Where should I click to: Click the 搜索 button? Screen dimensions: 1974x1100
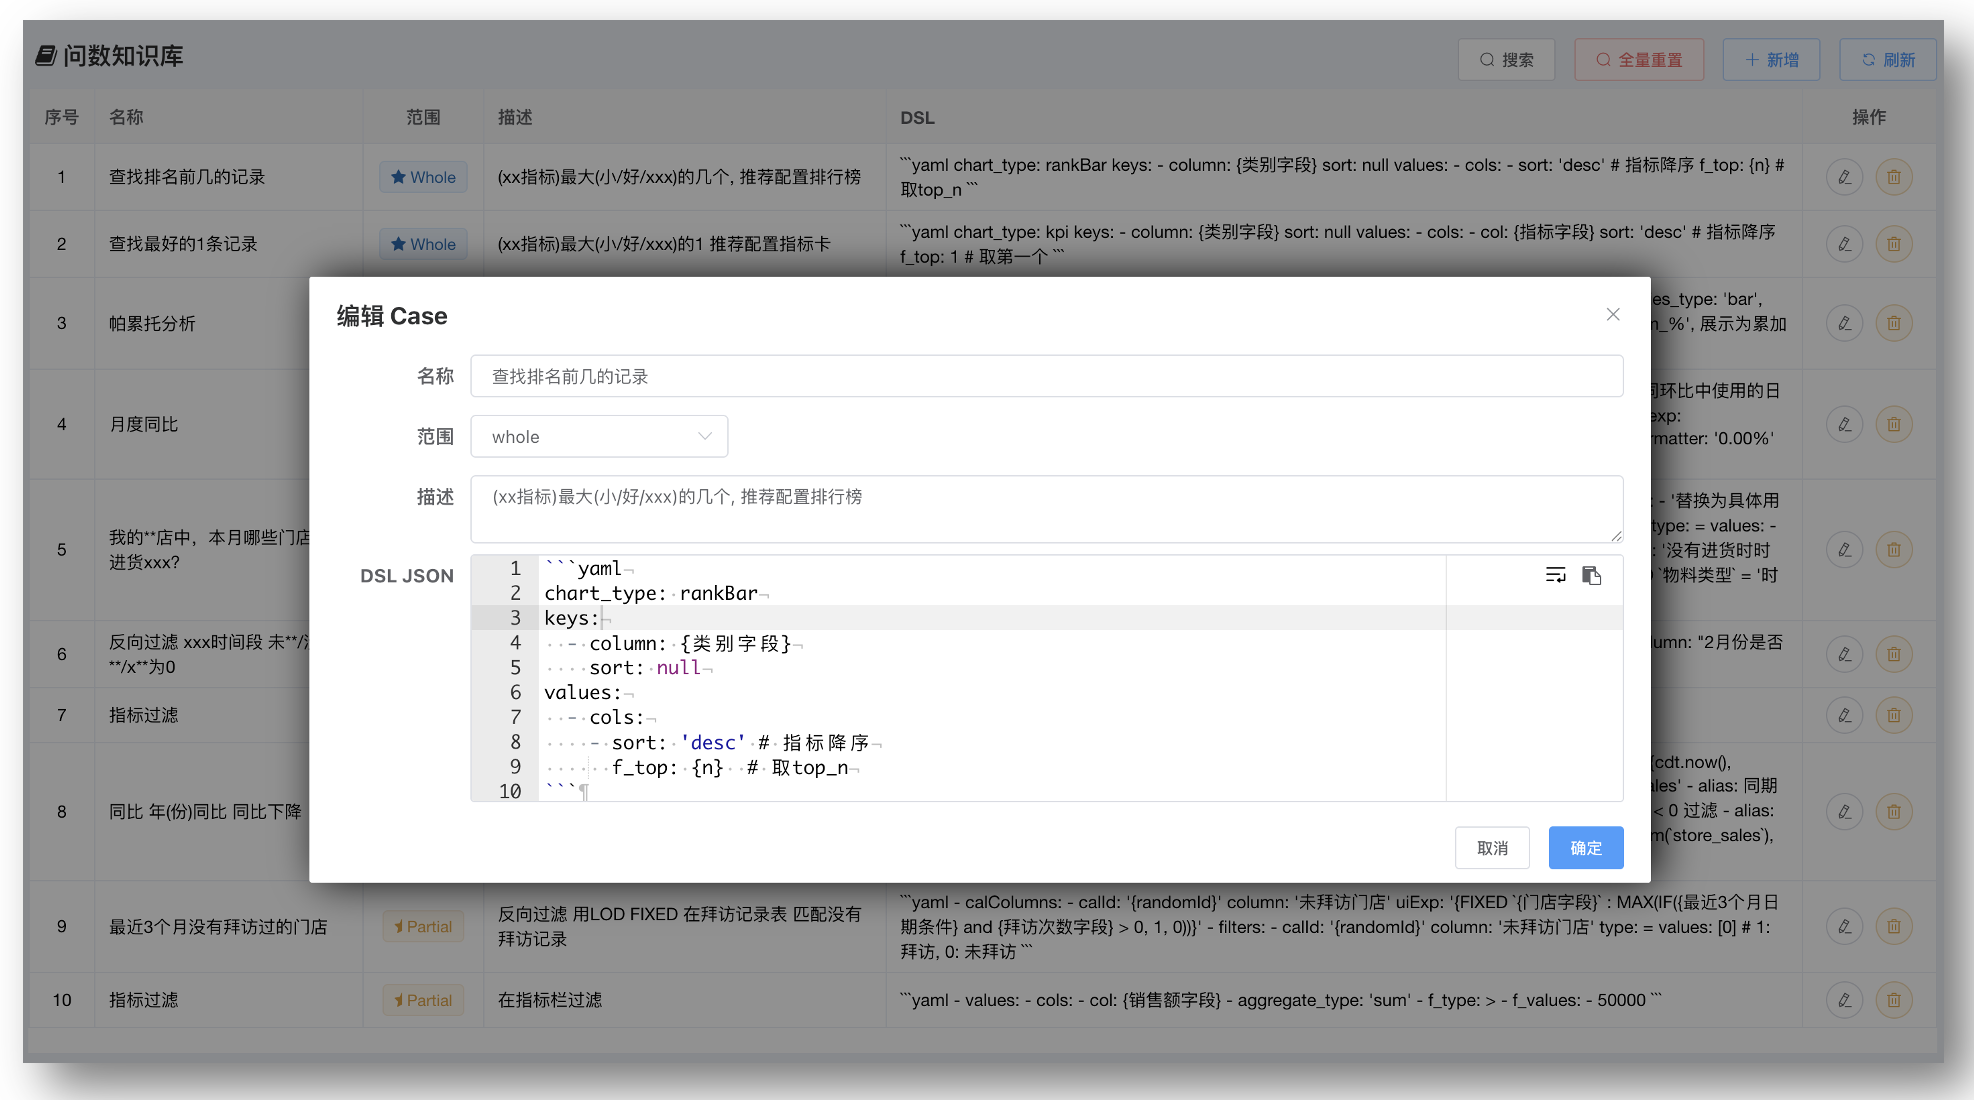tap(1507, 60)
